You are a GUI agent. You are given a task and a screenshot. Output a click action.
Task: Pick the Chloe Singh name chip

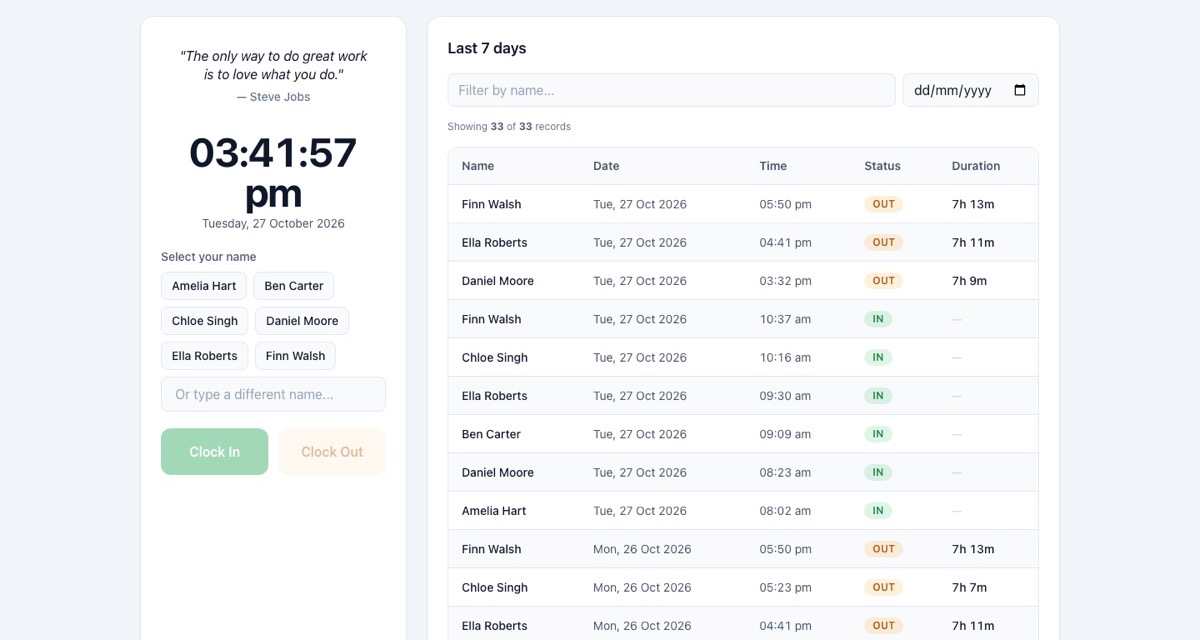coord(205,321)
